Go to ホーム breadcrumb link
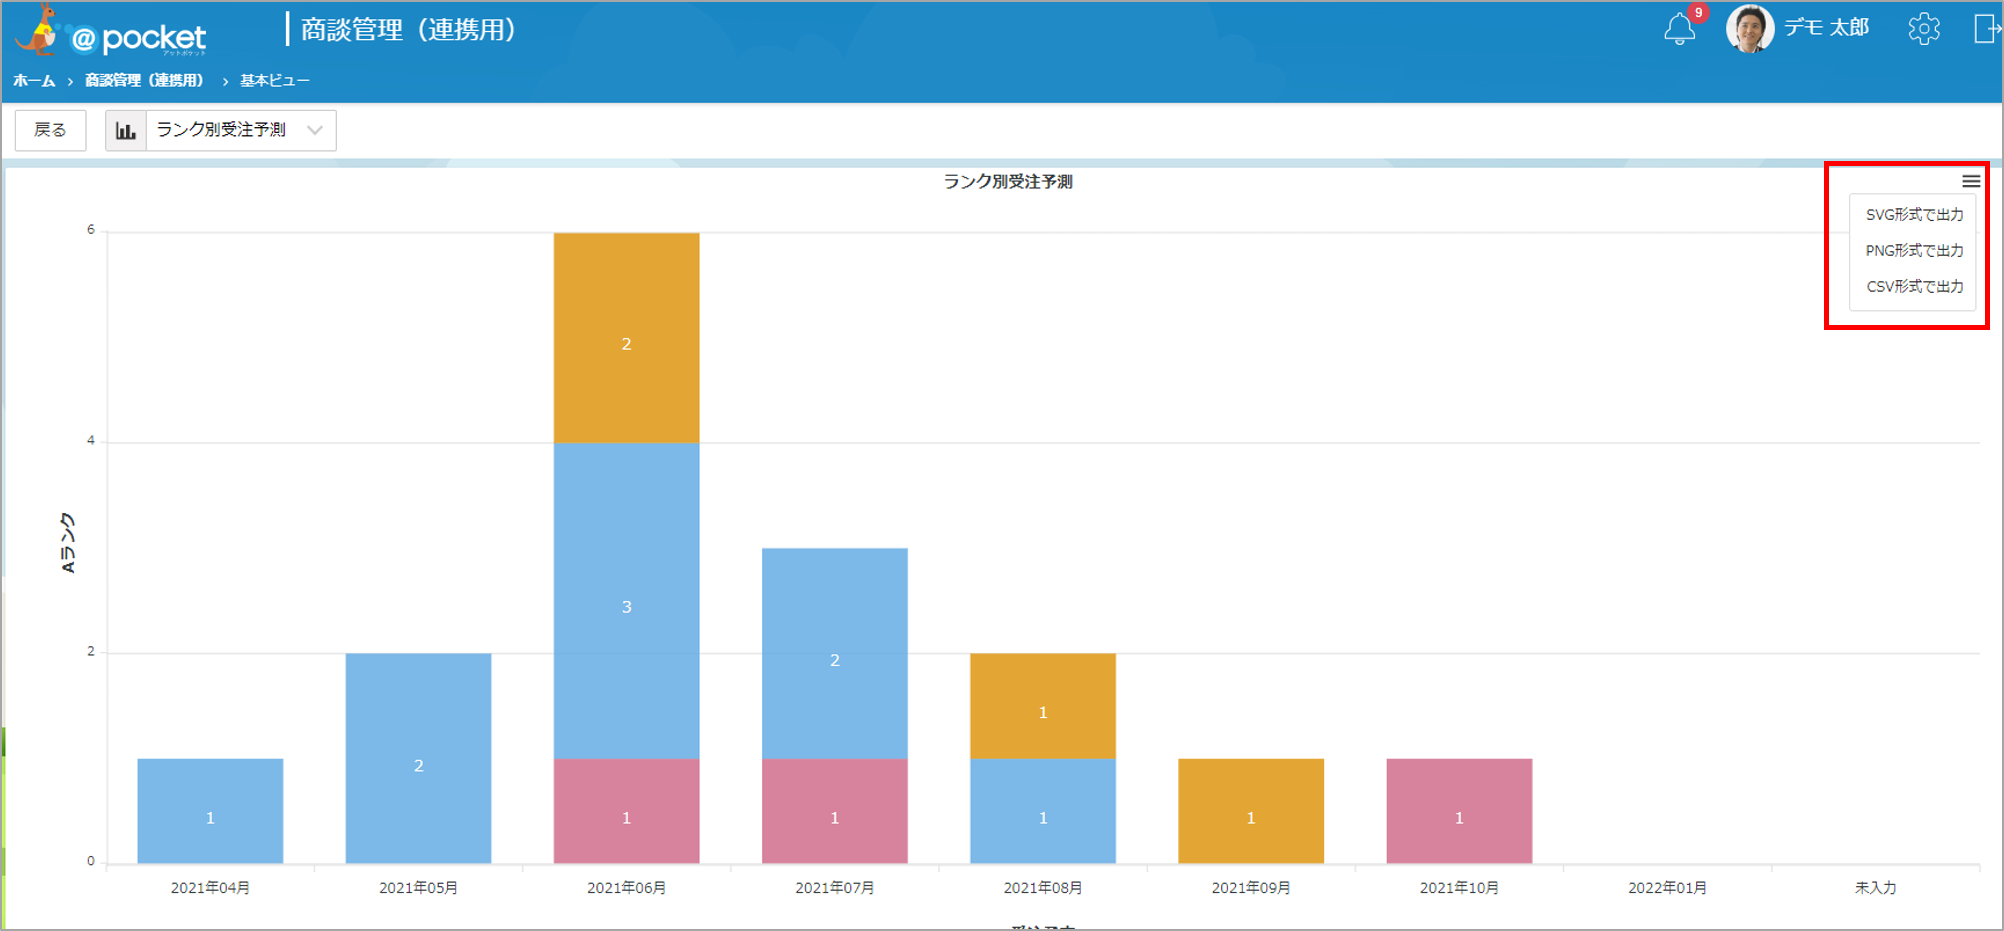The image size is (2004, 931). [34, 81]
